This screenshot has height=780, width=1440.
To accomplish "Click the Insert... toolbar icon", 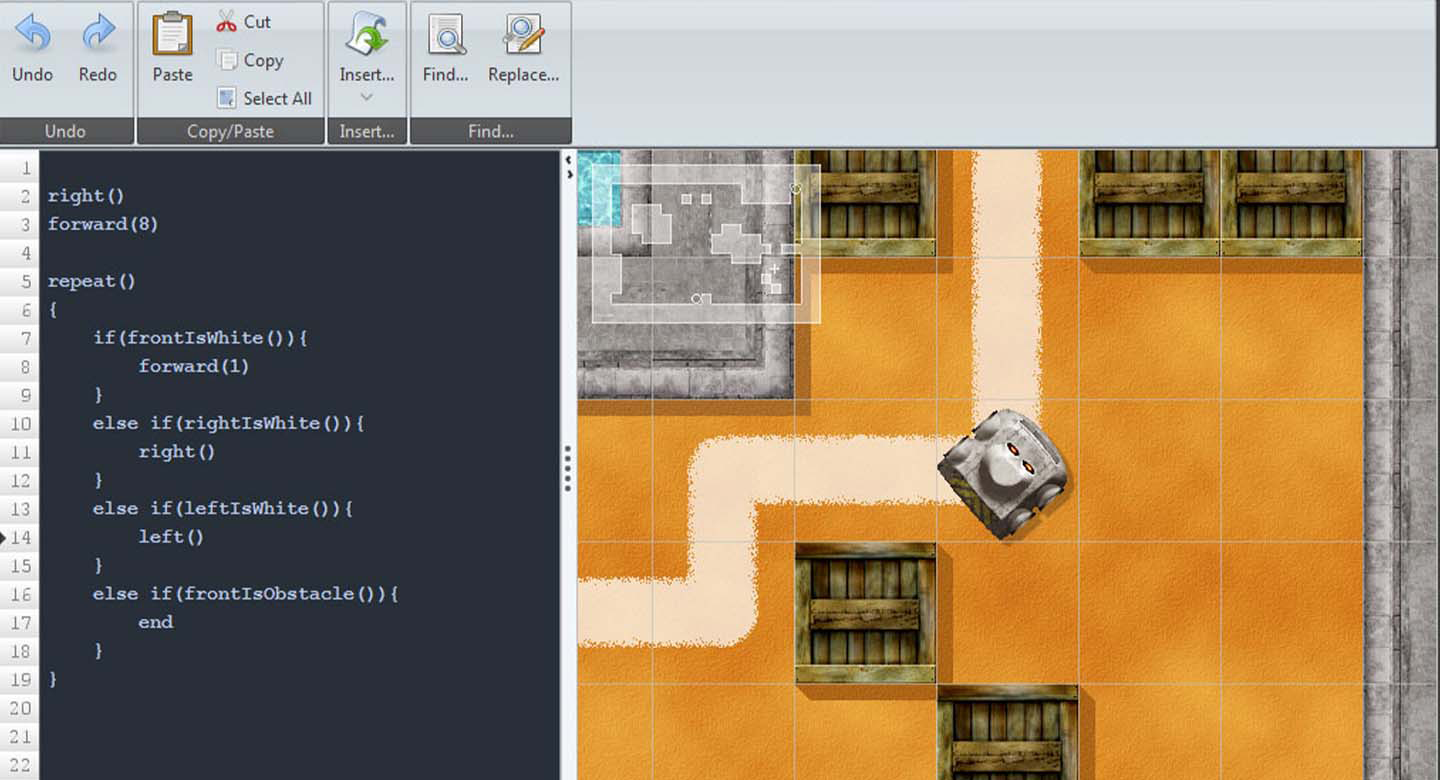I will coord(366,35).
